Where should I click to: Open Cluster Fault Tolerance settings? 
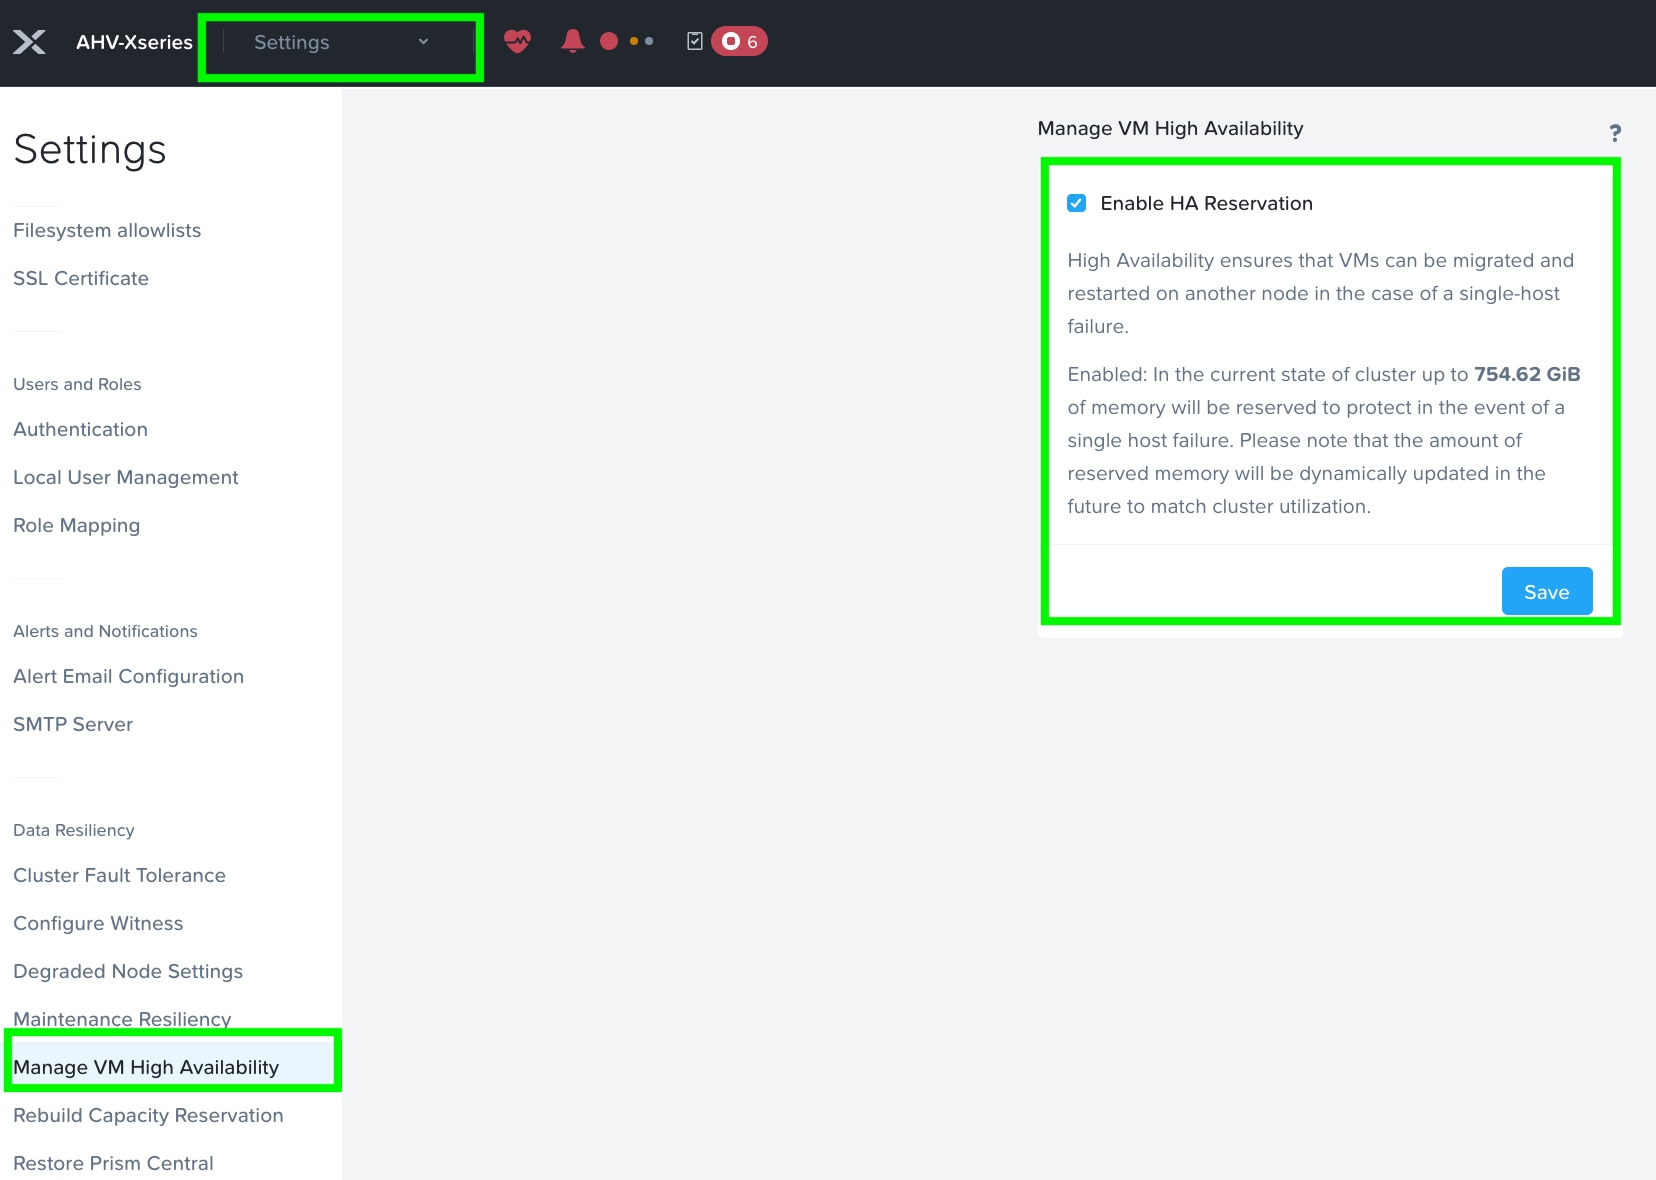point(119,875)
